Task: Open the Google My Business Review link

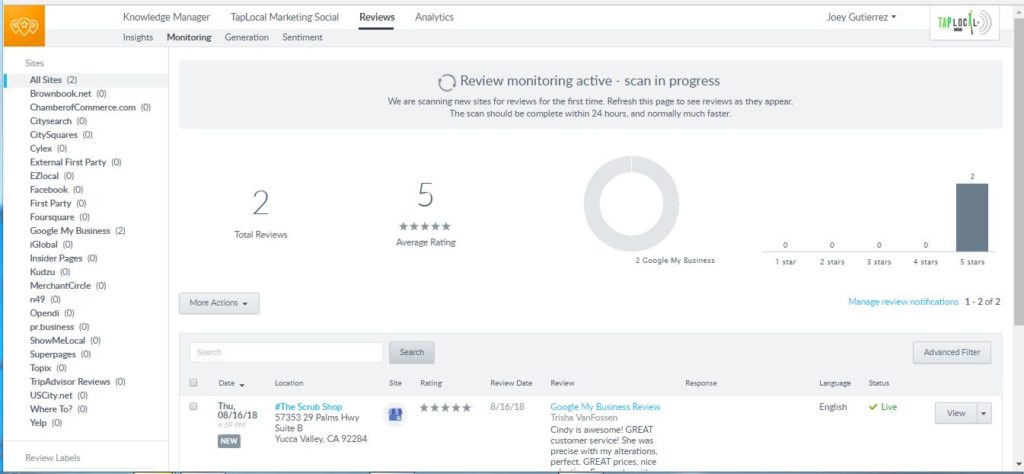Action: [605, 407]
